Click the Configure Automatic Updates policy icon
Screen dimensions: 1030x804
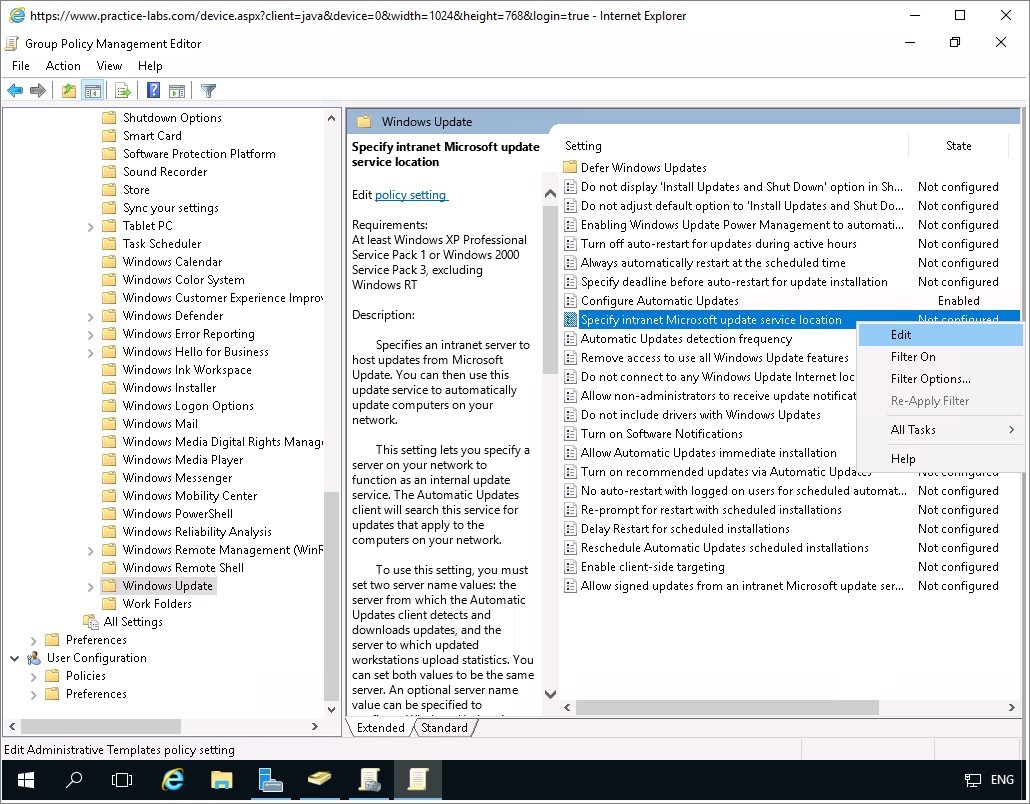570,301
